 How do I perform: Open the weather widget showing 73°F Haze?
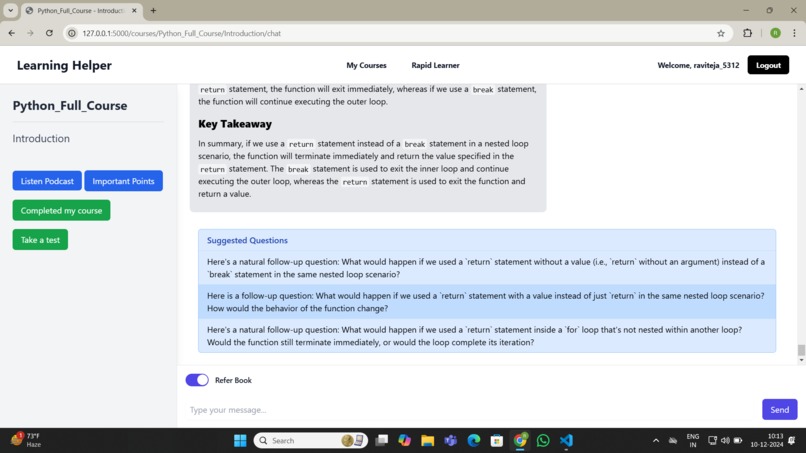pos(26,440)
